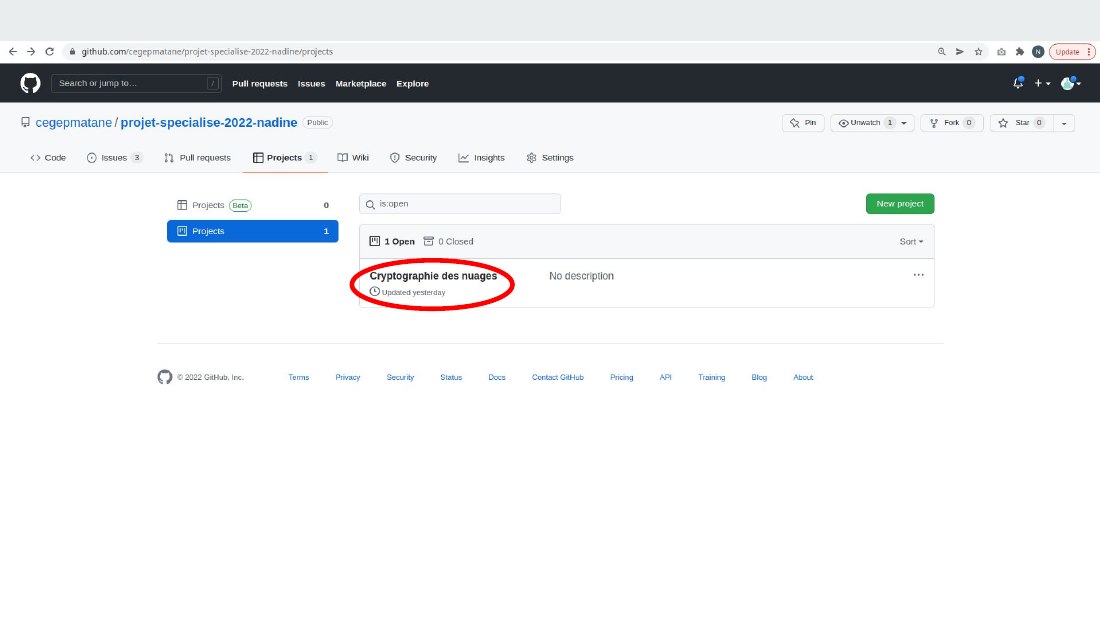Image resolution: width=1100 pixels, height=619 pixels.
Task: Select Projects Beta in sidebar
Action: coord(253,205)
